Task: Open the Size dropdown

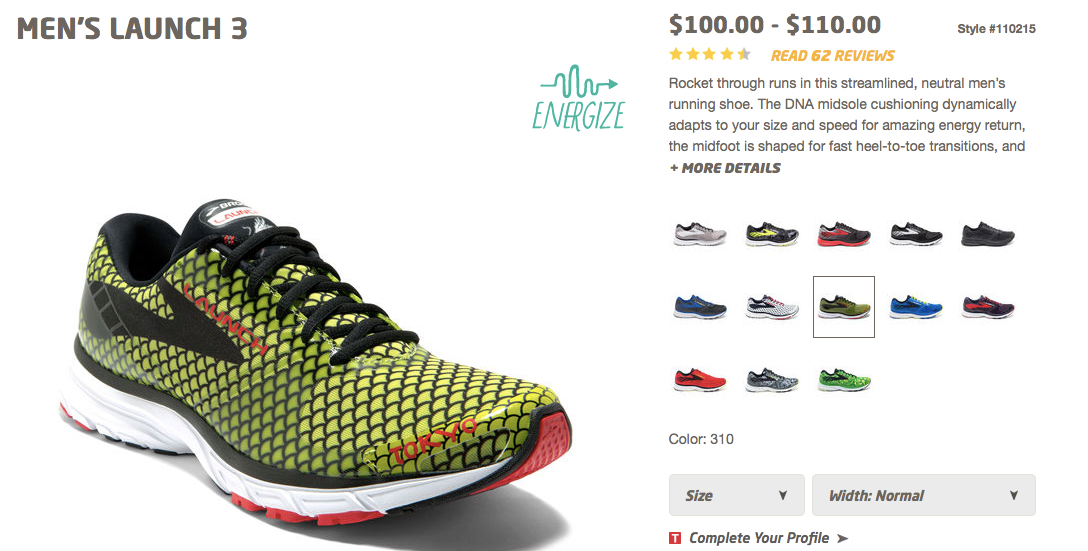Action: coord(736,495)
